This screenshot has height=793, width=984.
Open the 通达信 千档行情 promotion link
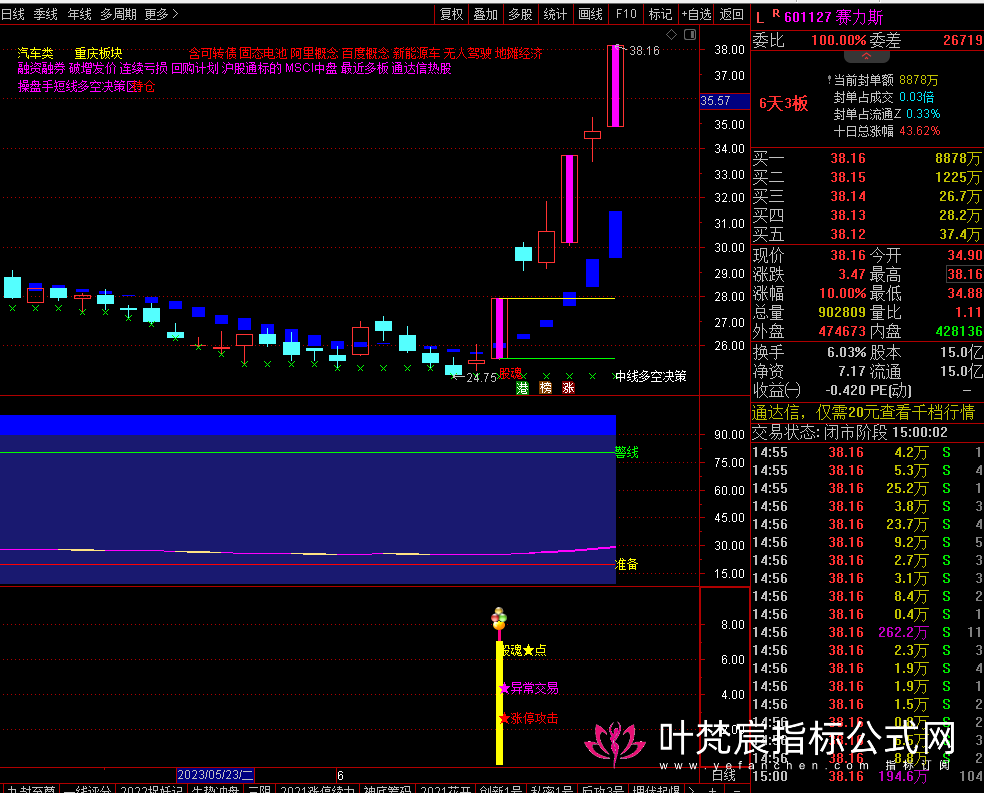coord(864,412)
